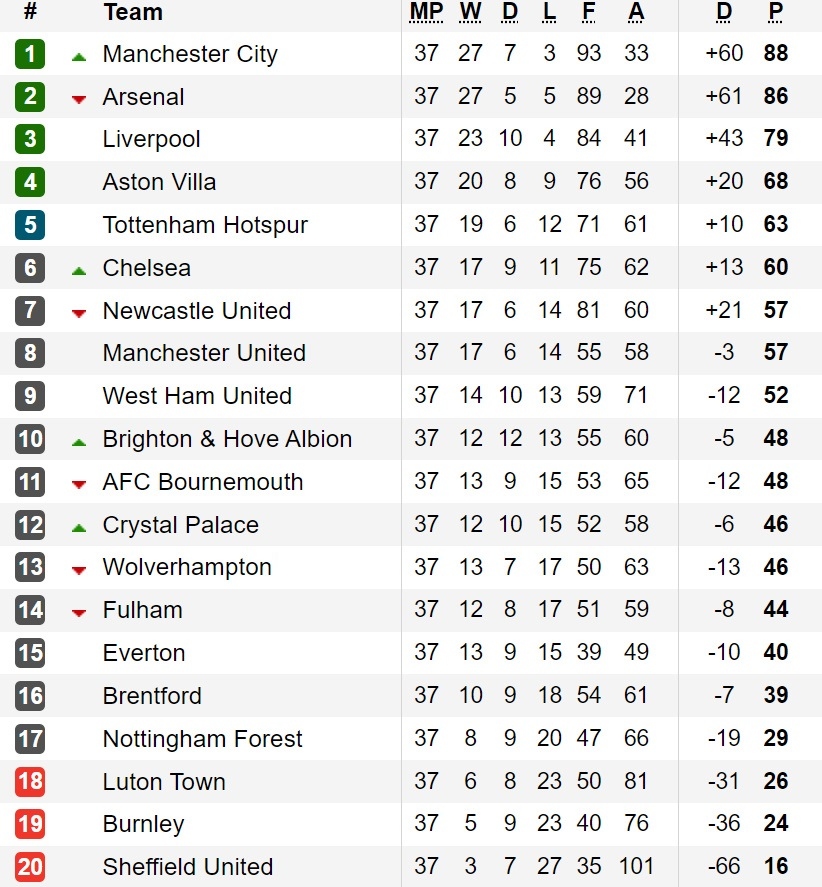
Task: Click the MP column header
Action: click(x=427, y=12)
